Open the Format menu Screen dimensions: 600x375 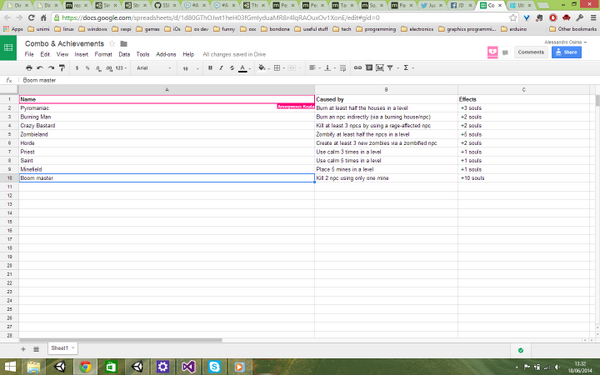point(103,54)
